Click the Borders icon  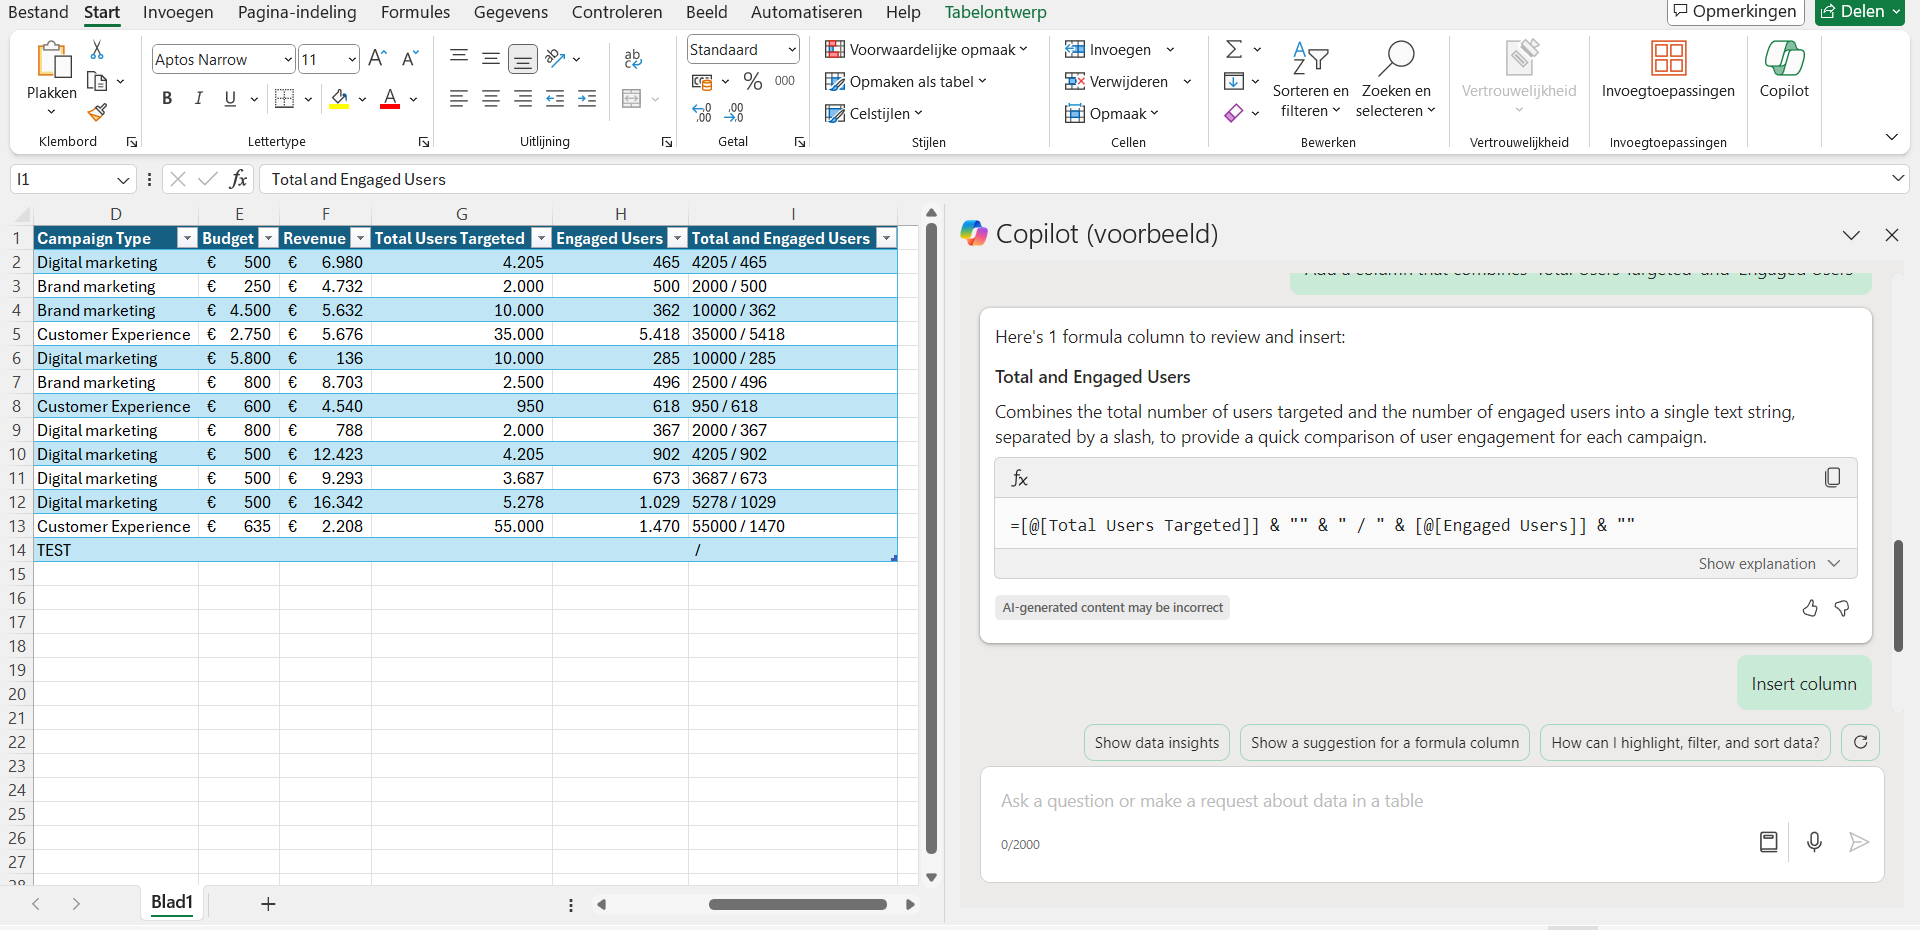[x=285, y=98]
